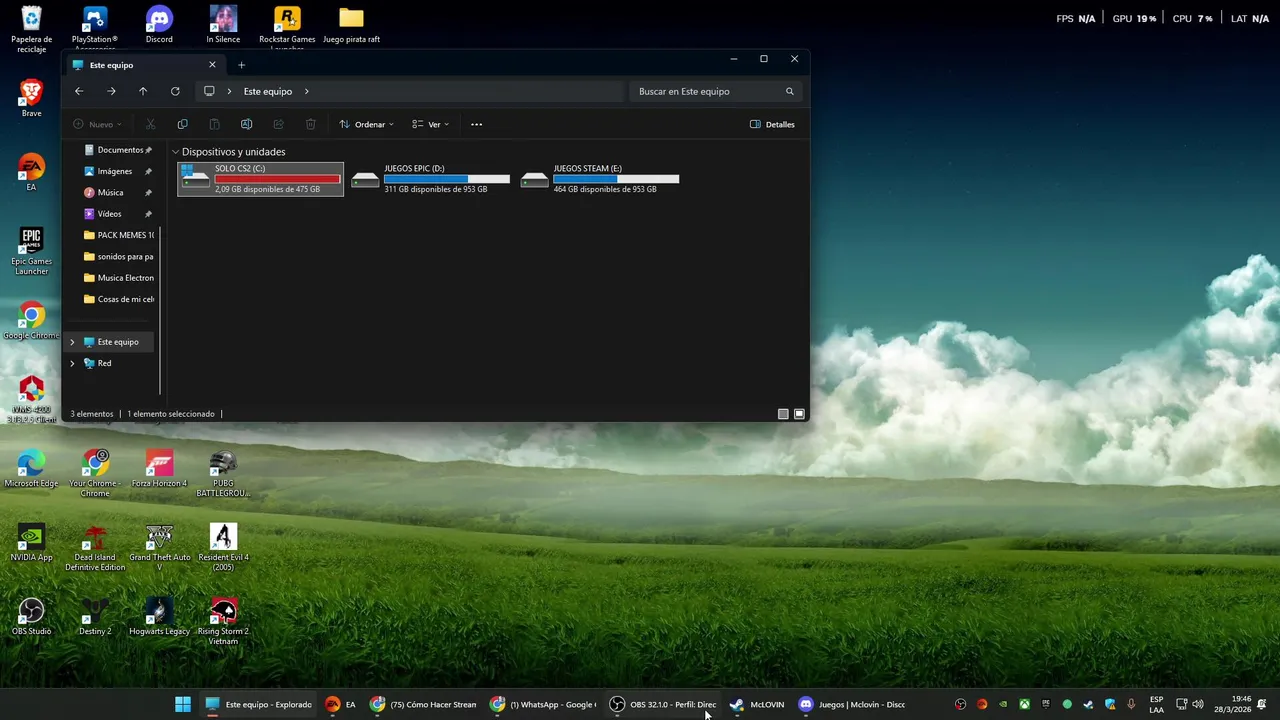This screenshot has height=720, width=1280.
Task: Add a new Explorer tab
Action: (x=241, y=65)
